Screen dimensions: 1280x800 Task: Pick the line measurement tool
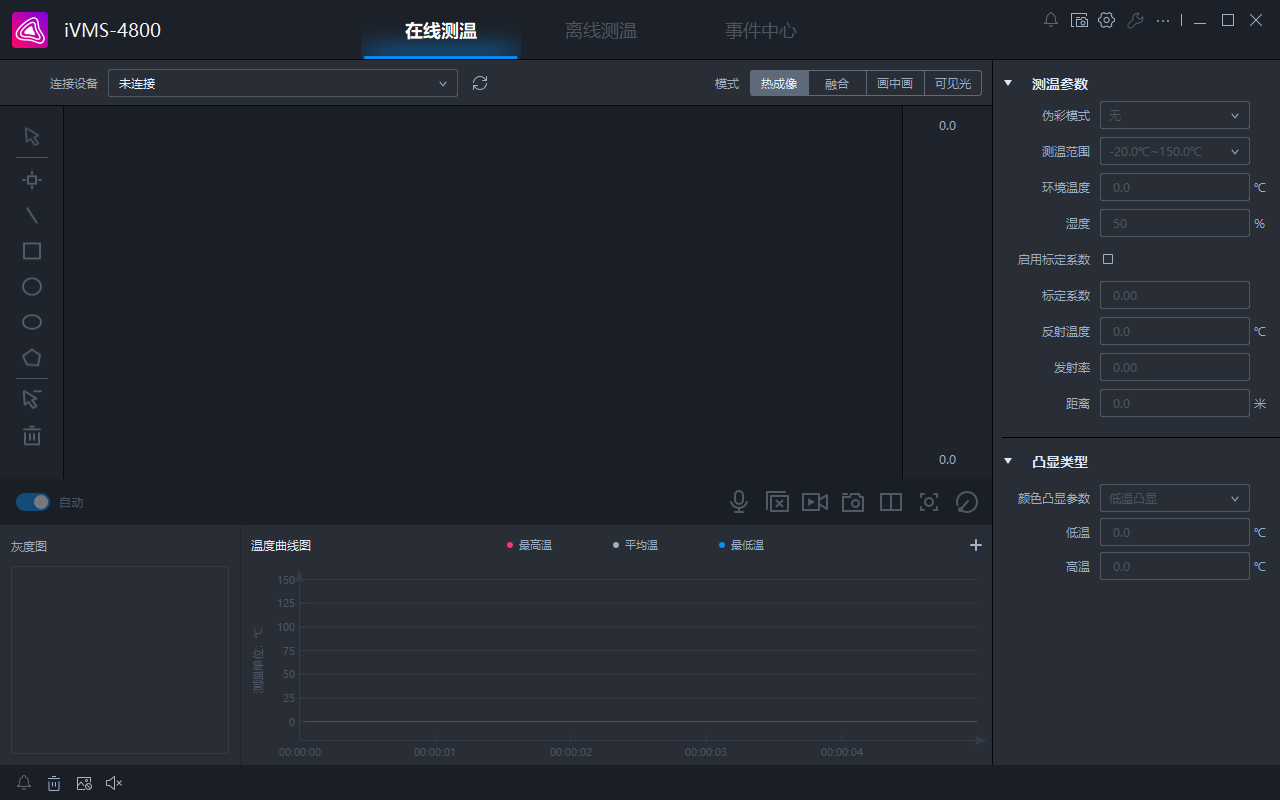pyautogui.click(x=32, y=215)
